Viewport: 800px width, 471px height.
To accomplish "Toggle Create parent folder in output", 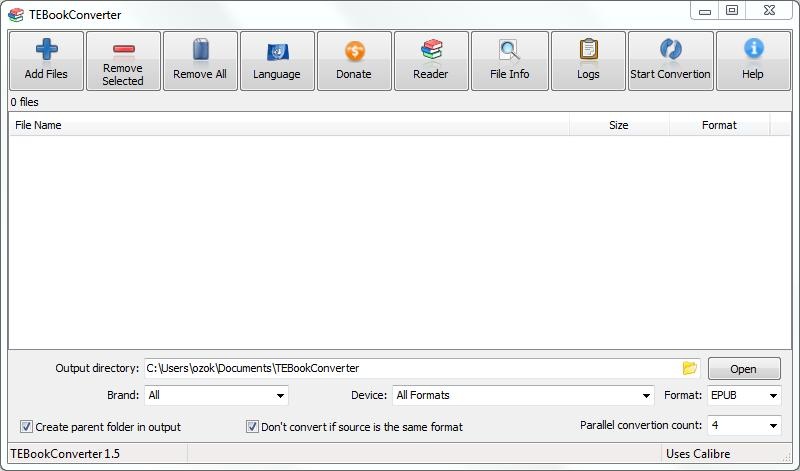I will (x=26, y=427).
